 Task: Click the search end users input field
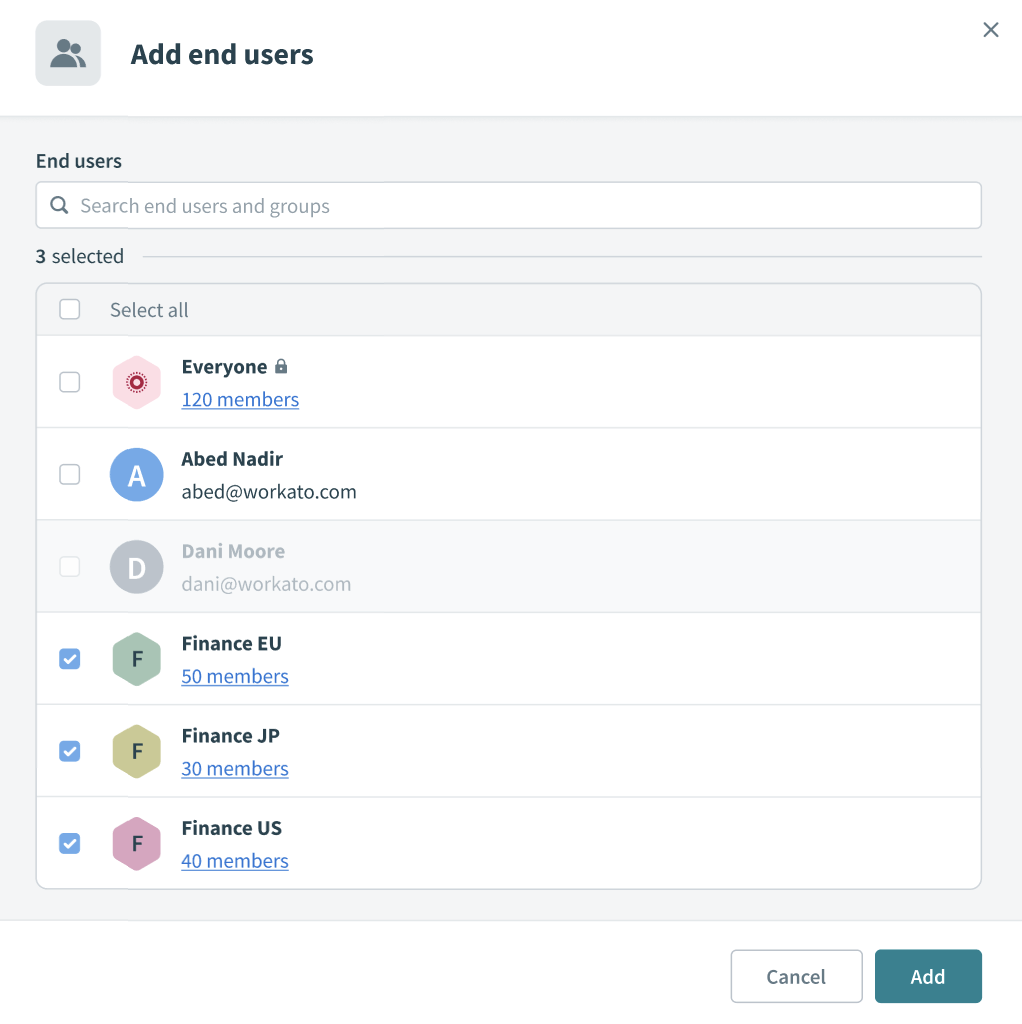pos(400,205)
